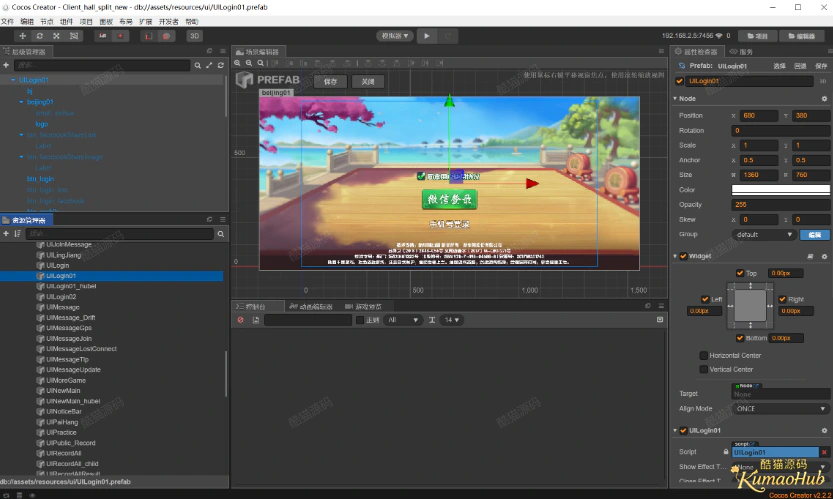Select the move transform tool

coord(22,36)
